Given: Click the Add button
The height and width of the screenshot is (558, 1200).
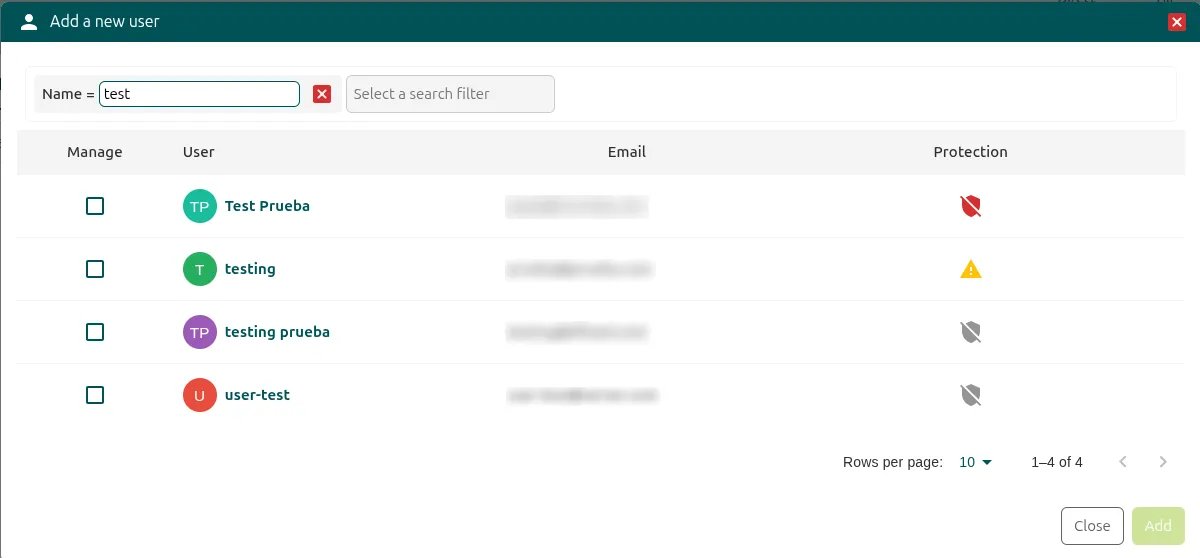Looking at the screenshot, I should [x=1158, y=526].
